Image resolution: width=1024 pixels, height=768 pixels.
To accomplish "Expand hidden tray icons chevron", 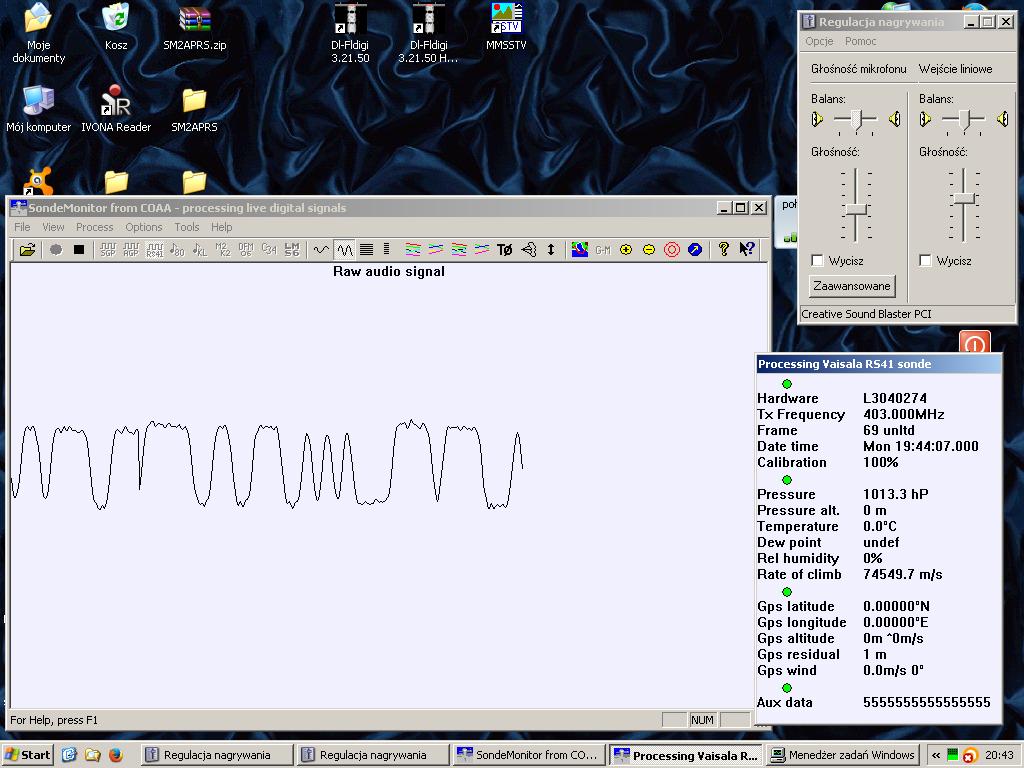I will (935, 756).
